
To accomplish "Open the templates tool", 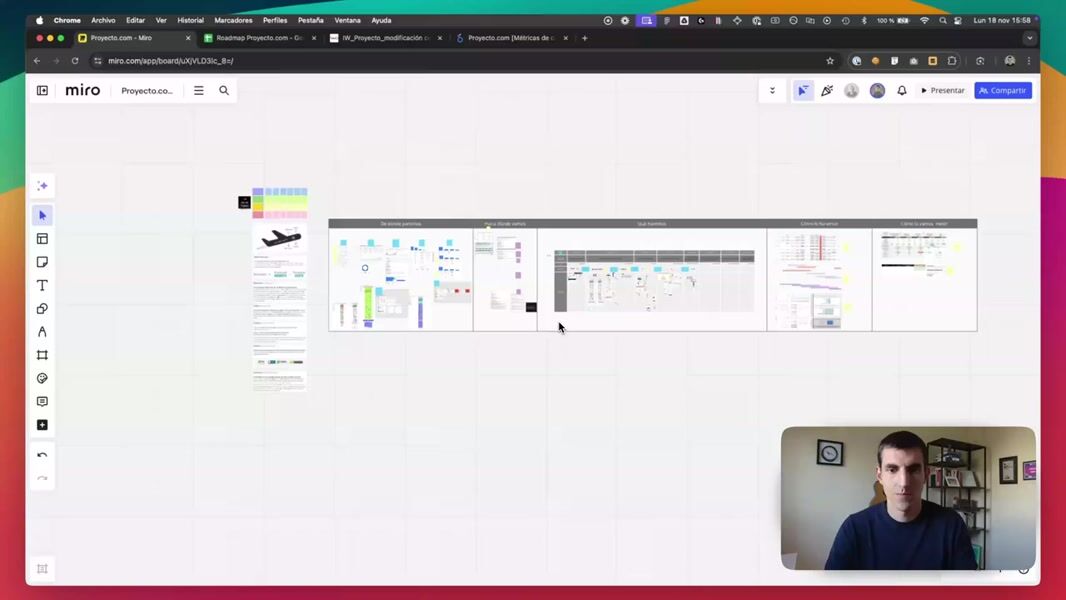I will coord(42,239).
